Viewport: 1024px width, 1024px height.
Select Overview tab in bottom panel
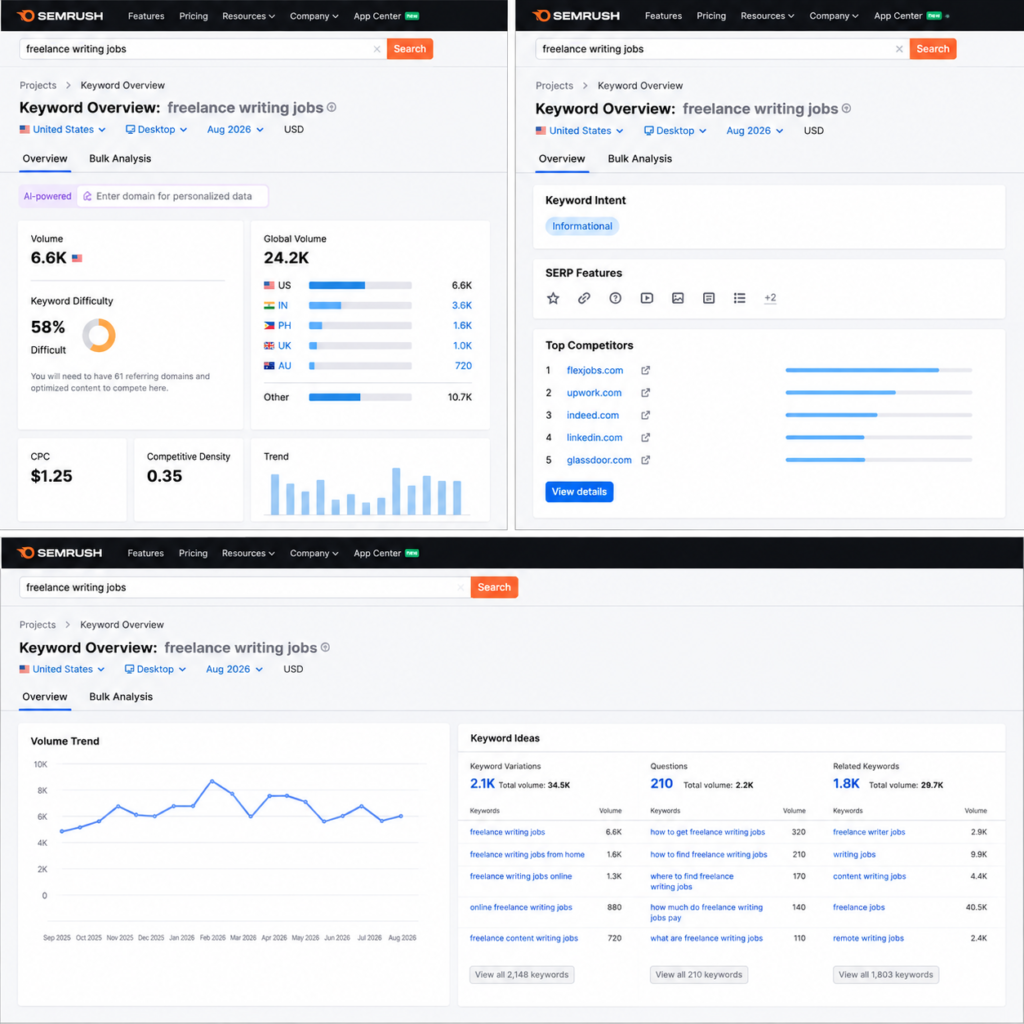[x=44, y=697]
